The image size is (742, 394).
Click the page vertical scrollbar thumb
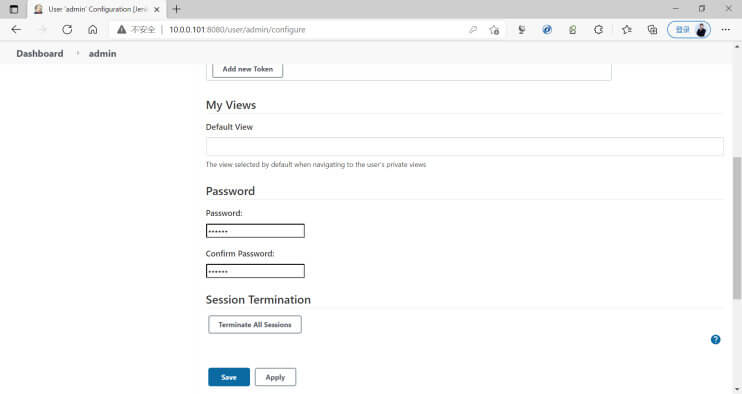point(737,228)
